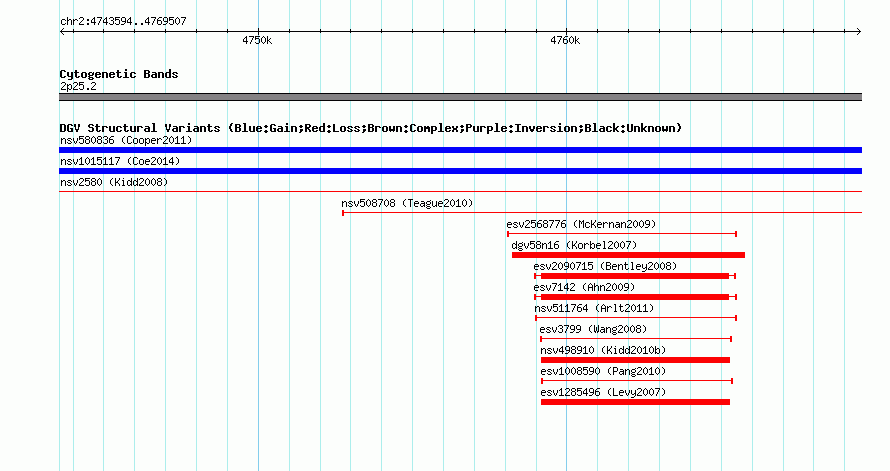Screen dimensions: 890x471
Task: Open dgv58n16 (Korbel2007) variant label
Action: [574, 245]
